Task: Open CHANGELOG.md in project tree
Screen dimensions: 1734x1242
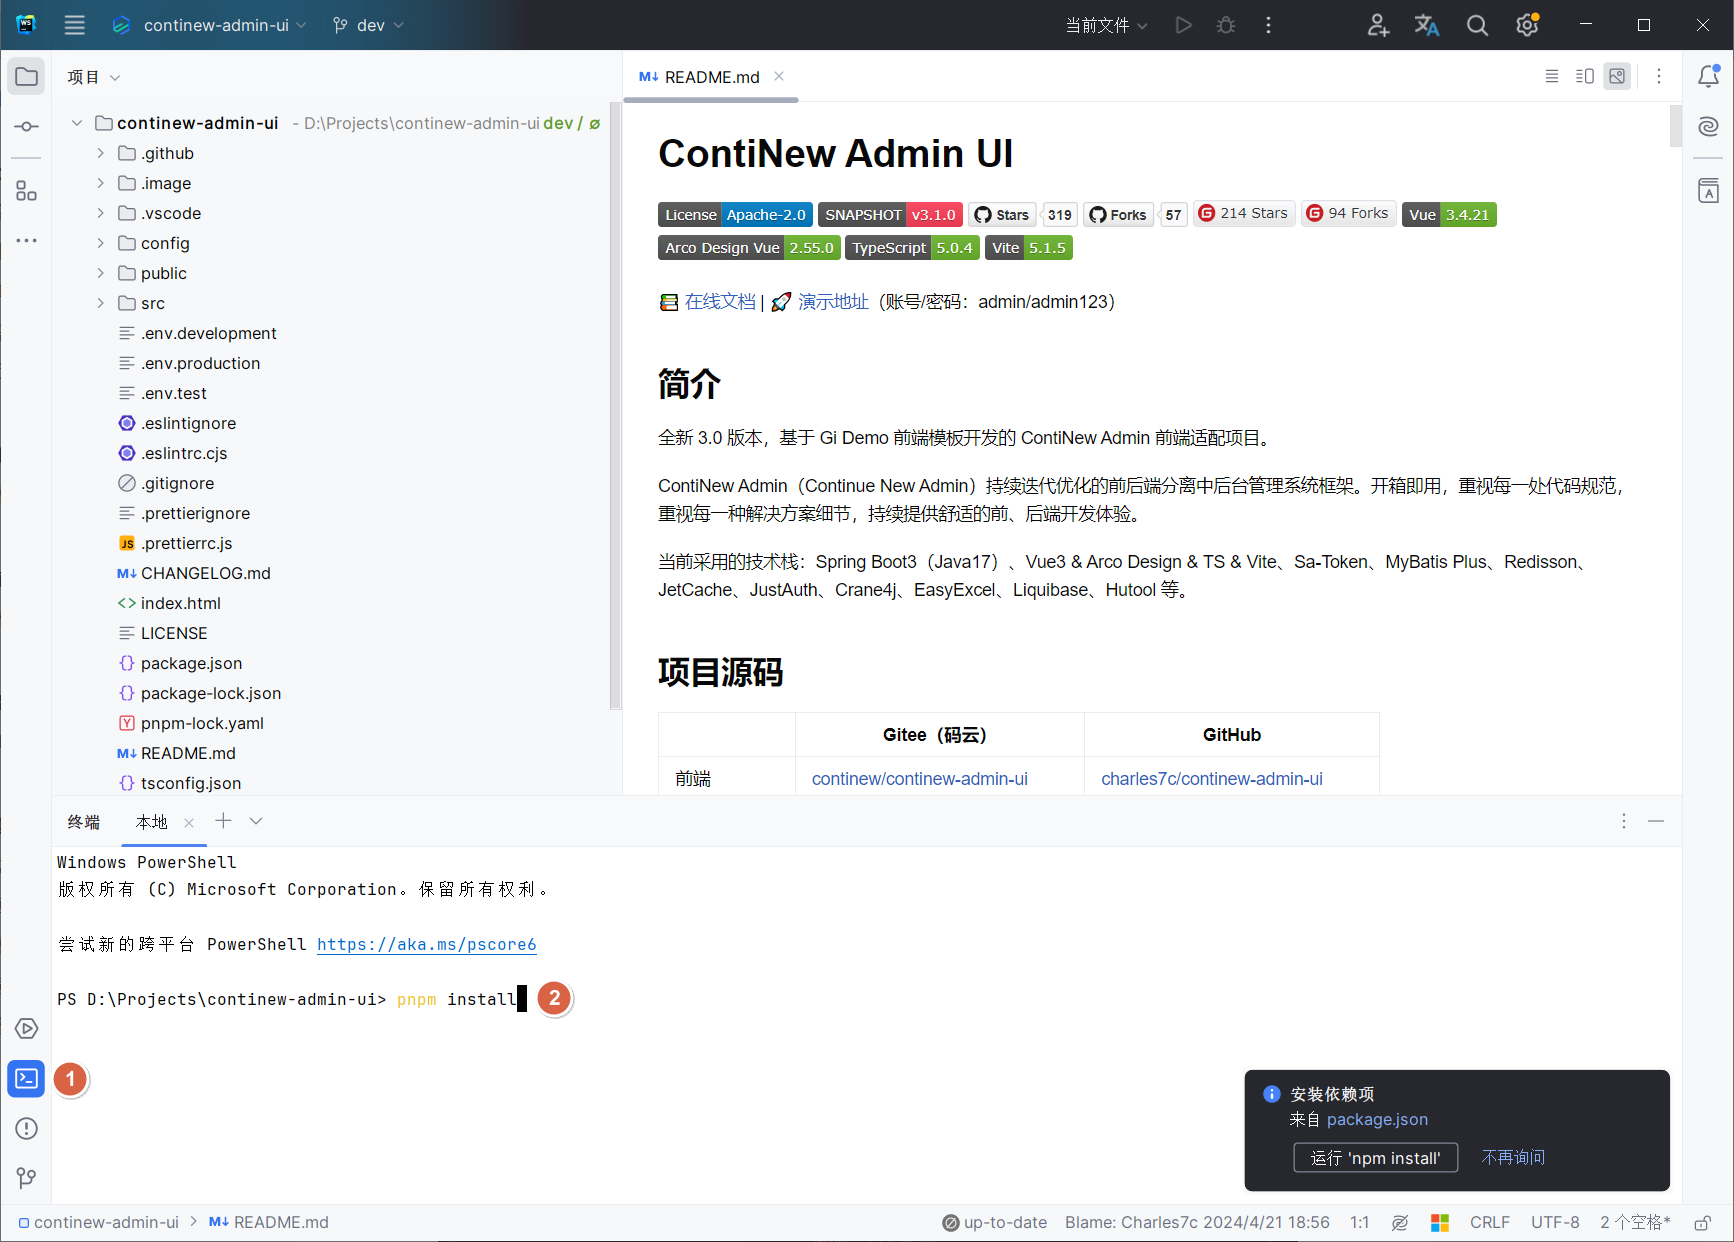Action: tap(205, 573)
